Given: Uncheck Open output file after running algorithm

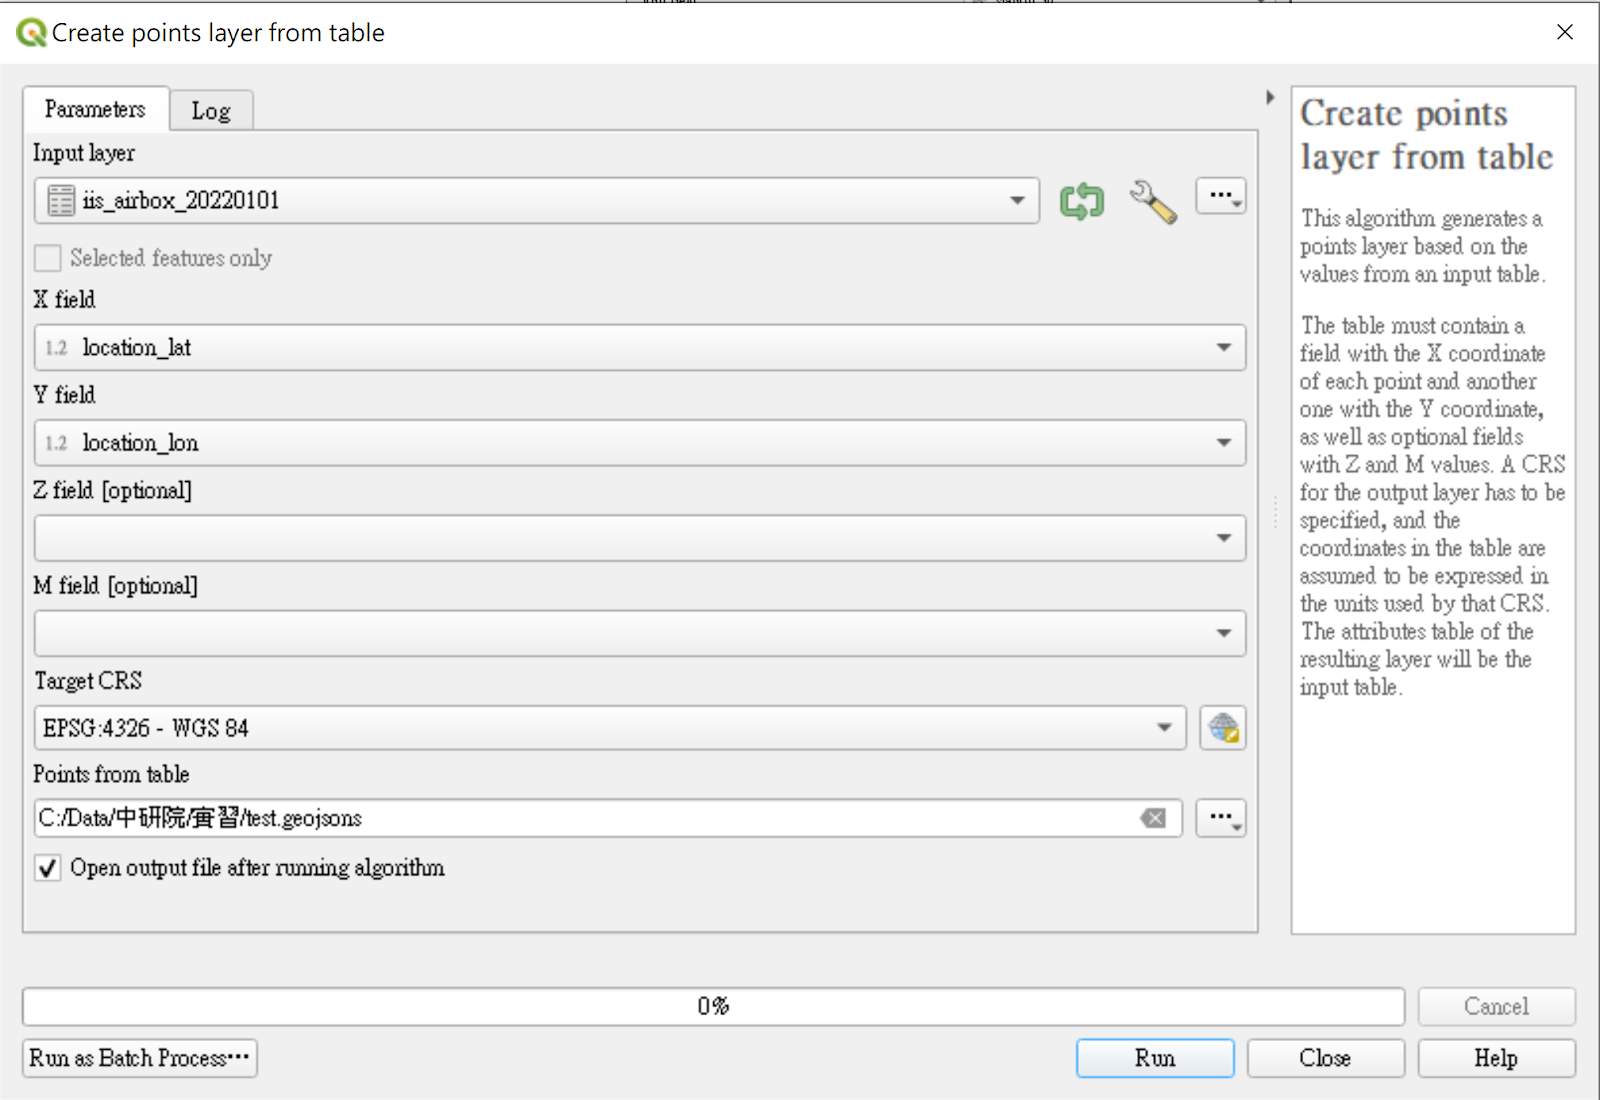Looking at the screenshot, I should pos(48,867).
